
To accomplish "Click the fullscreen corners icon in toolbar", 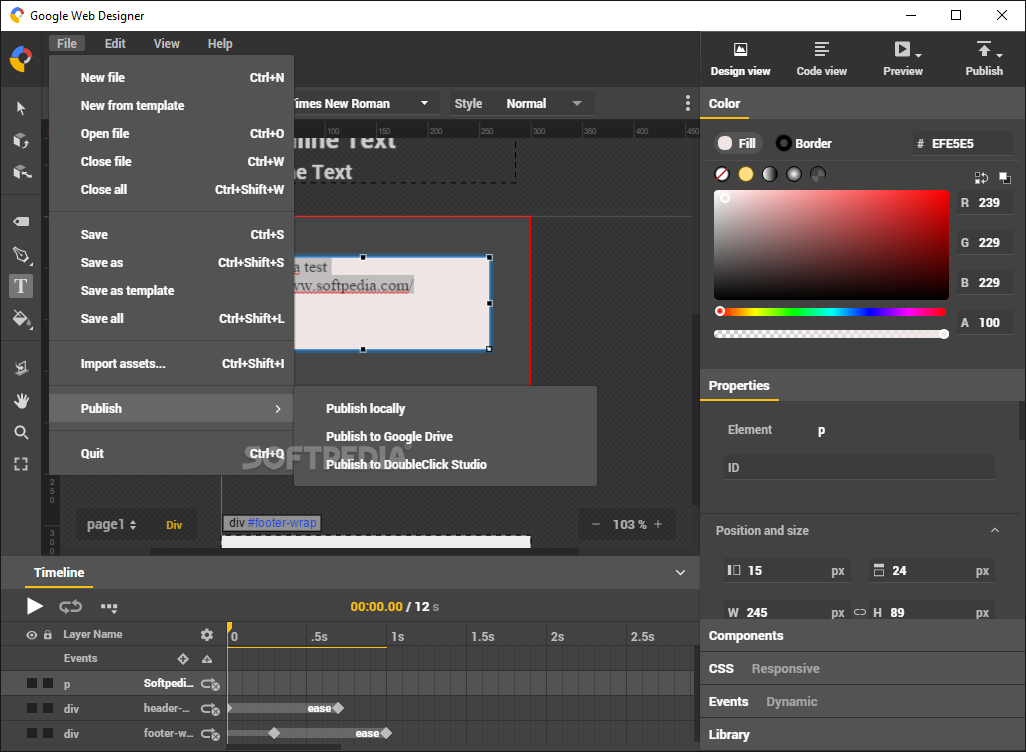I will (21, 464).
